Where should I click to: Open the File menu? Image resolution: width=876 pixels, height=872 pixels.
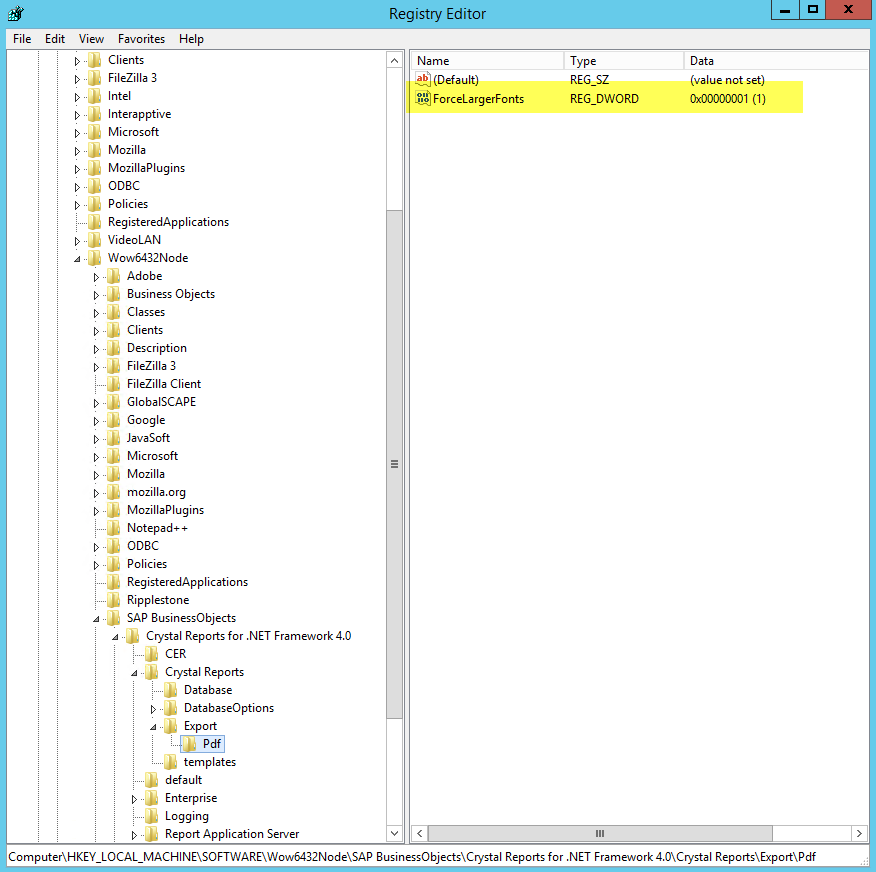(22, 39)
